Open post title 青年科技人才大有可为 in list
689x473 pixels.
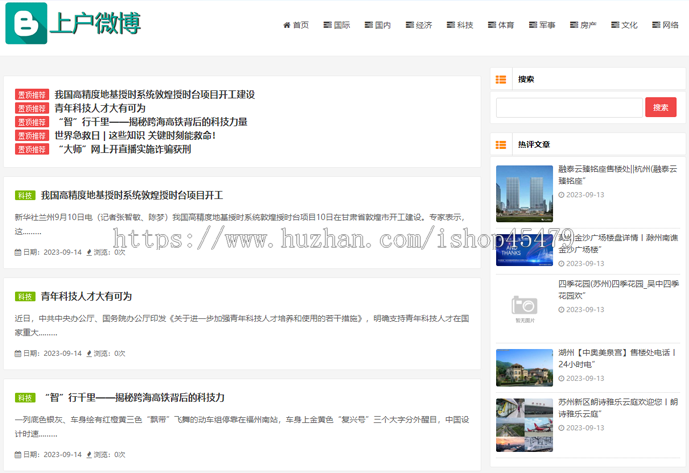pos(86,296)
